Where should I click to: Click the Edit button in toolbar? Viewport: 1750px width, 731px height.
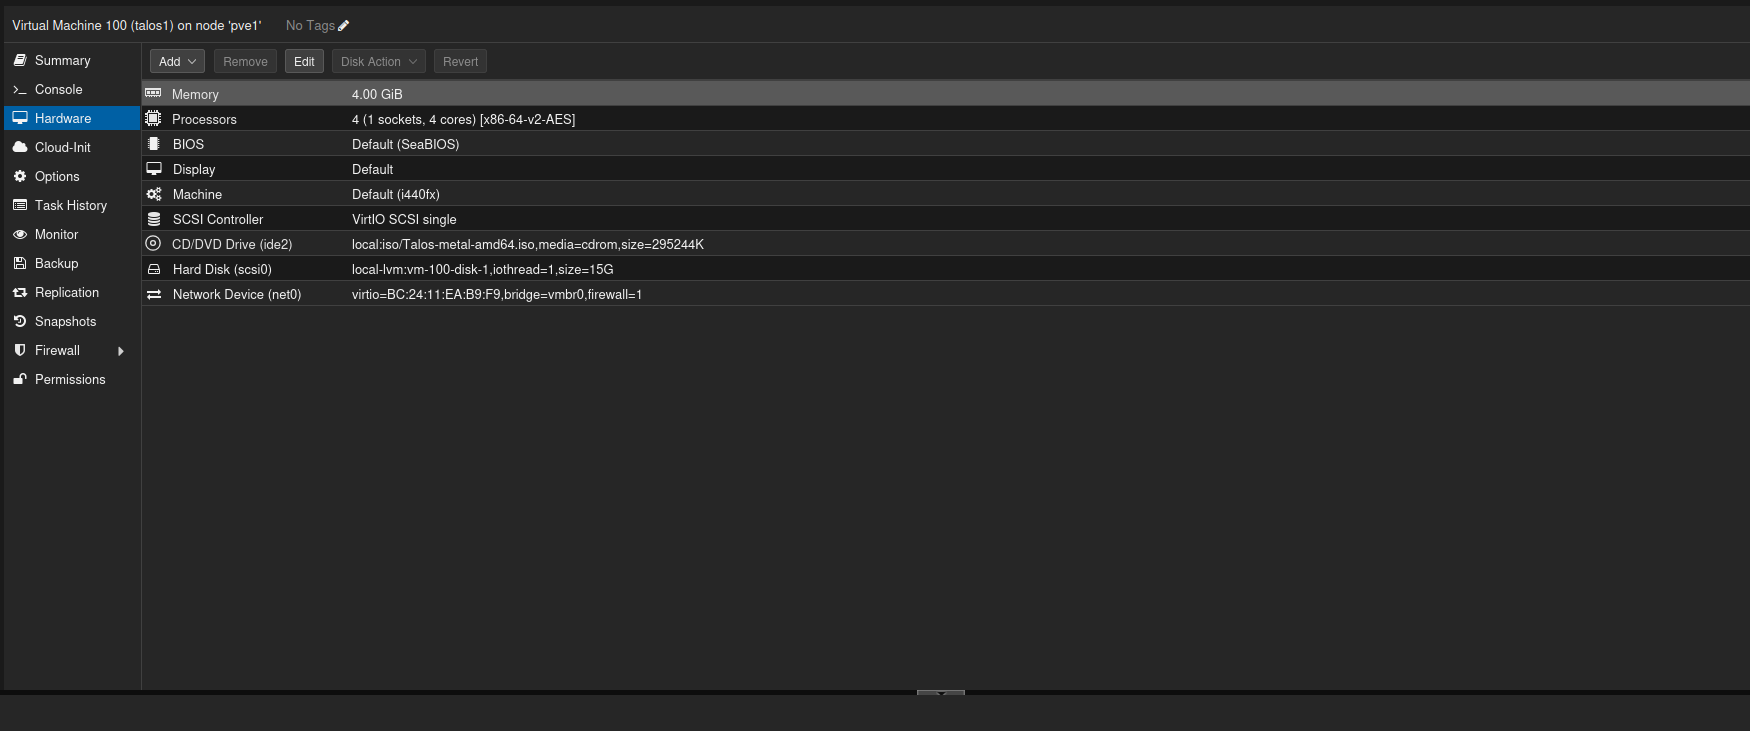(304, 62)
